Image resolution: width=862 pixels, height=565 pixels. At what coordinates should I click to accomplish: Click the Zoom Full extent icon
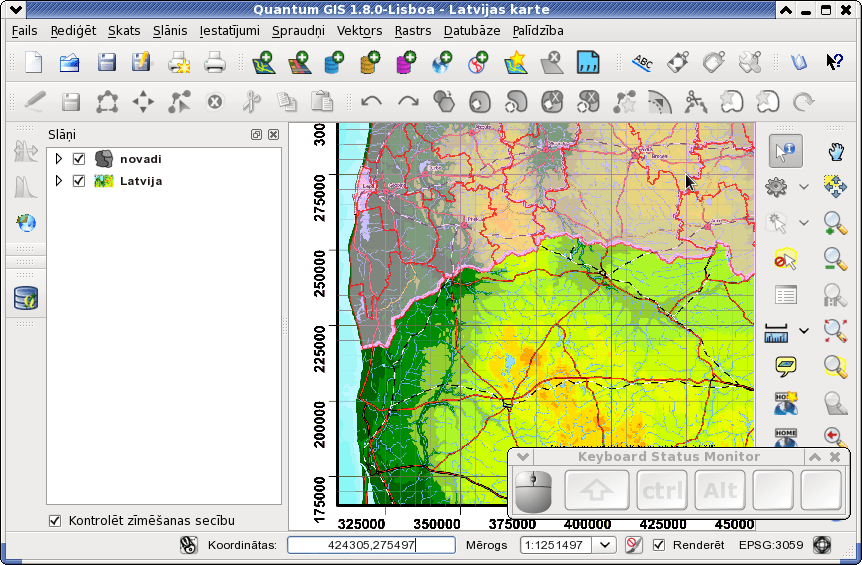click(836, 331)
